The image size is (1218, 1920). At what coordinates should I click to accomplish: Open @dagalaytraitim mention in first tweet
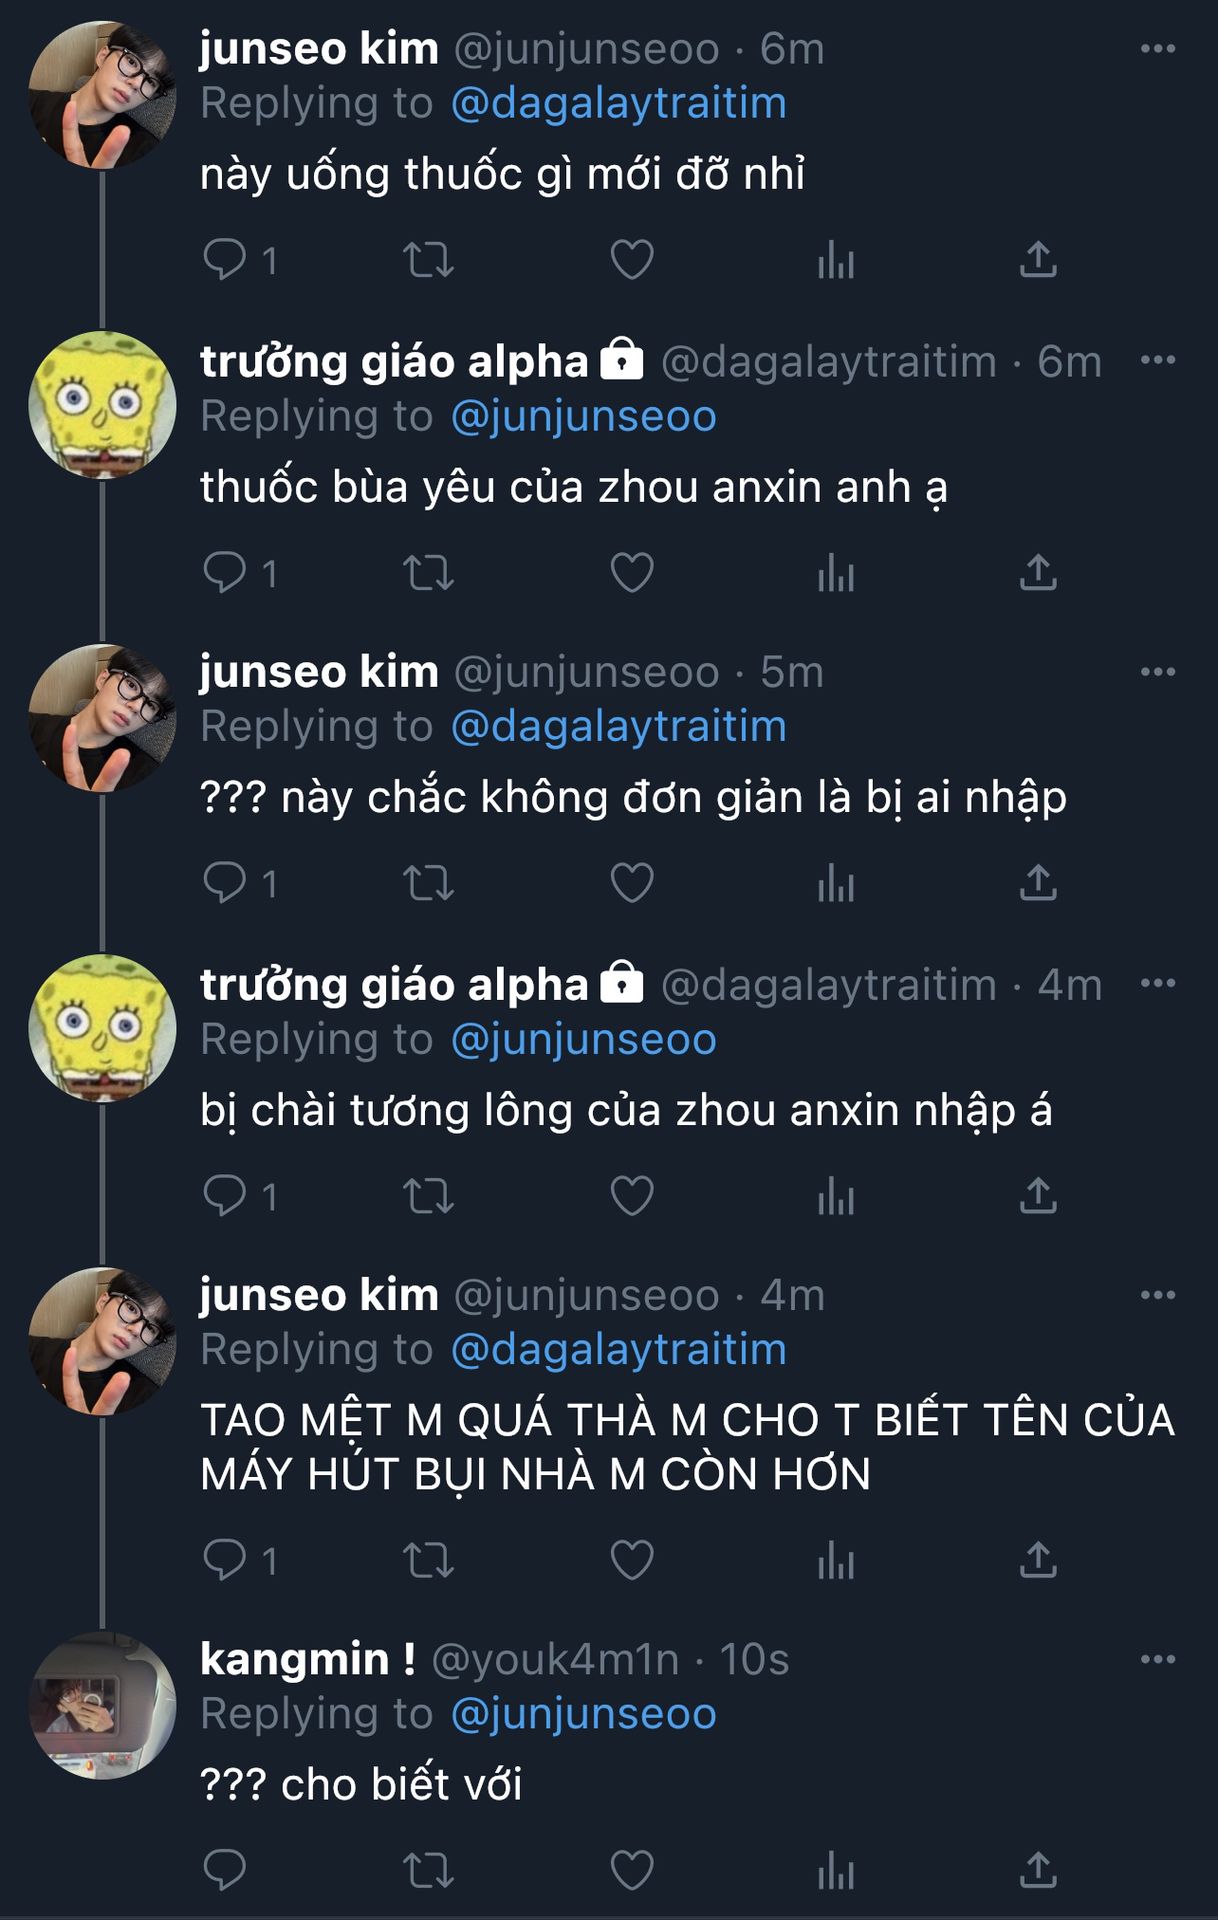(618, 104)
